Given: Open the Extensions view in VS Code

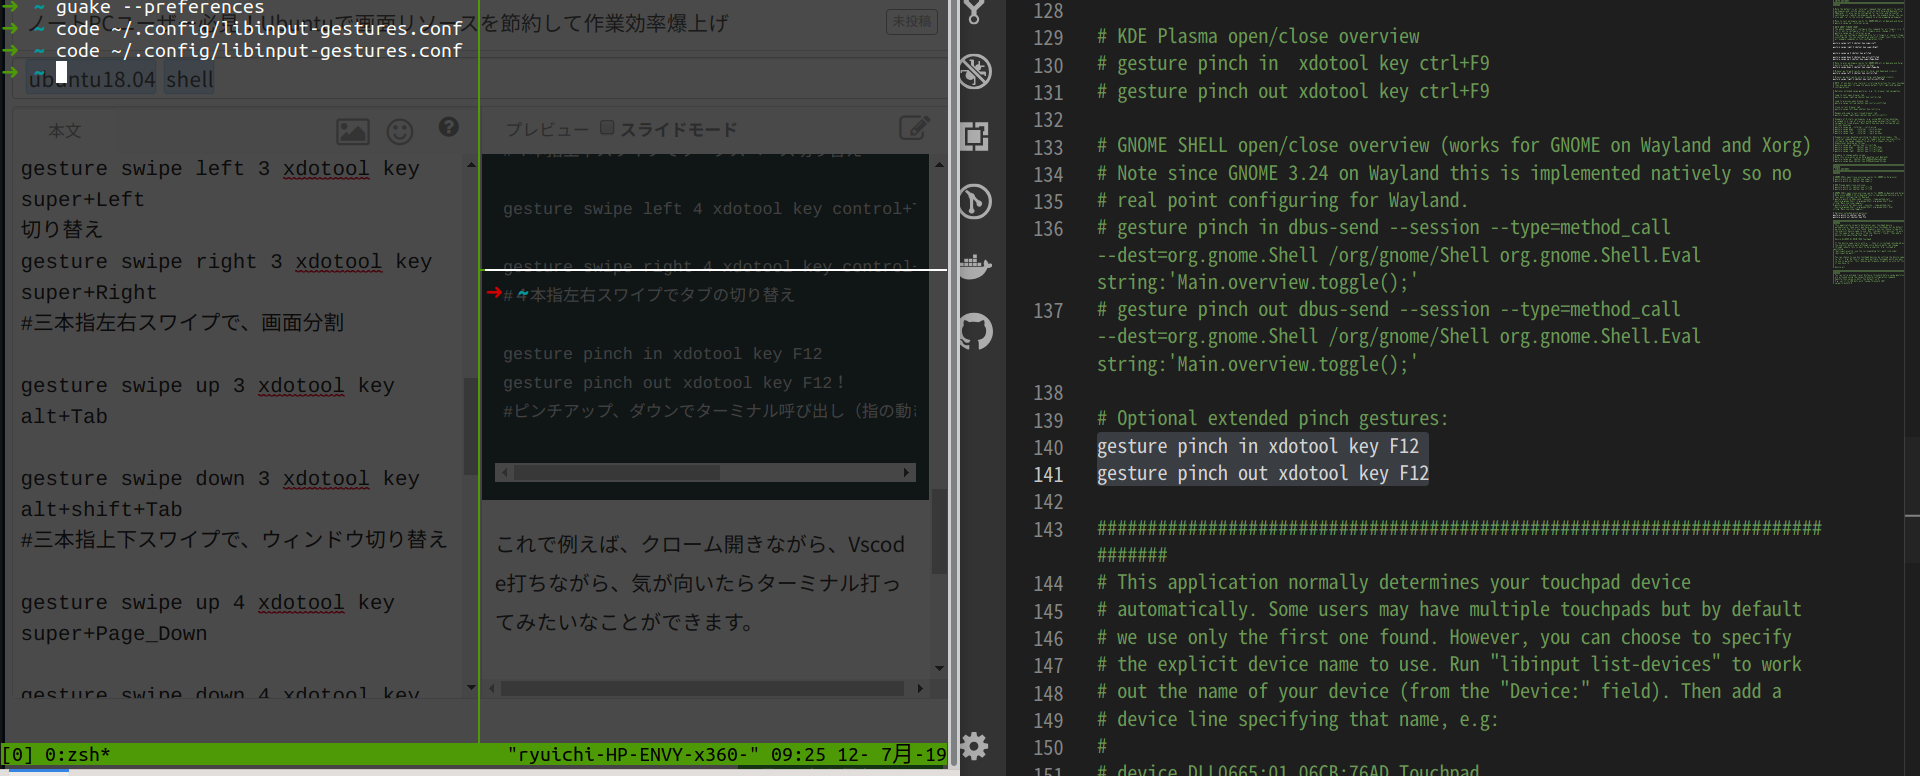Looking at the screenshot, I should 975,136.
